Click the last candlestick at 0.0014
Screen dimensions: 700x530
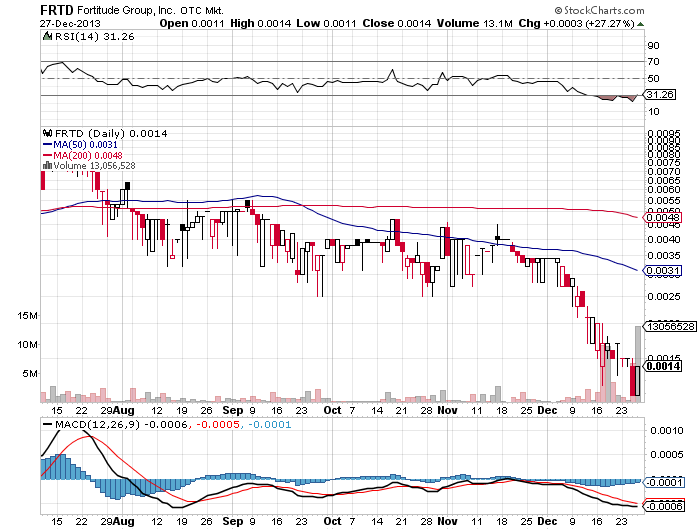(638, 380)
